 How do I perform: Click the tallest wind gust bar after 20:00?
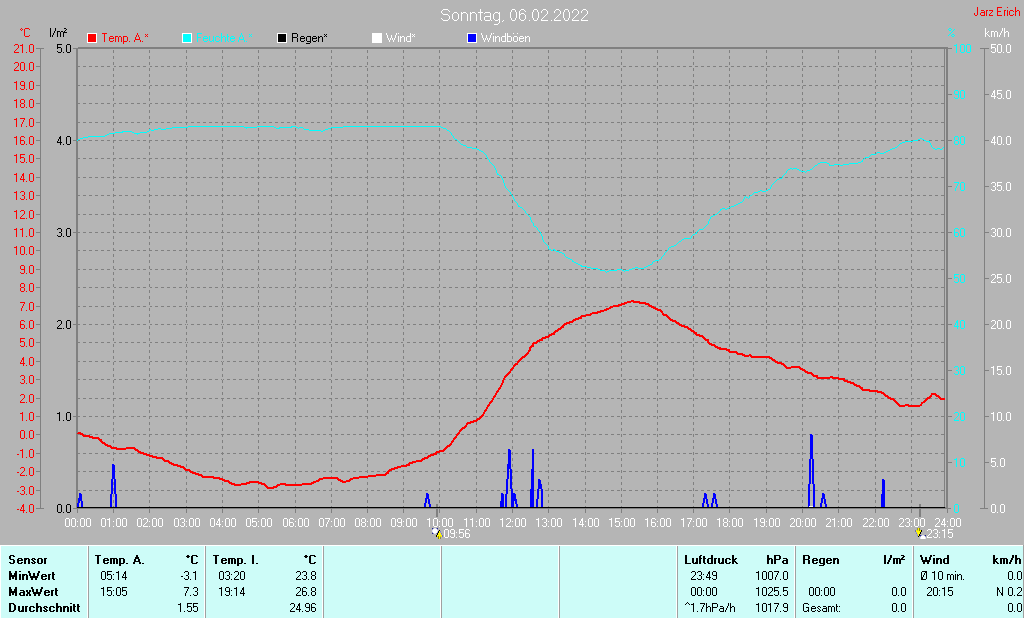pos(811,470)
